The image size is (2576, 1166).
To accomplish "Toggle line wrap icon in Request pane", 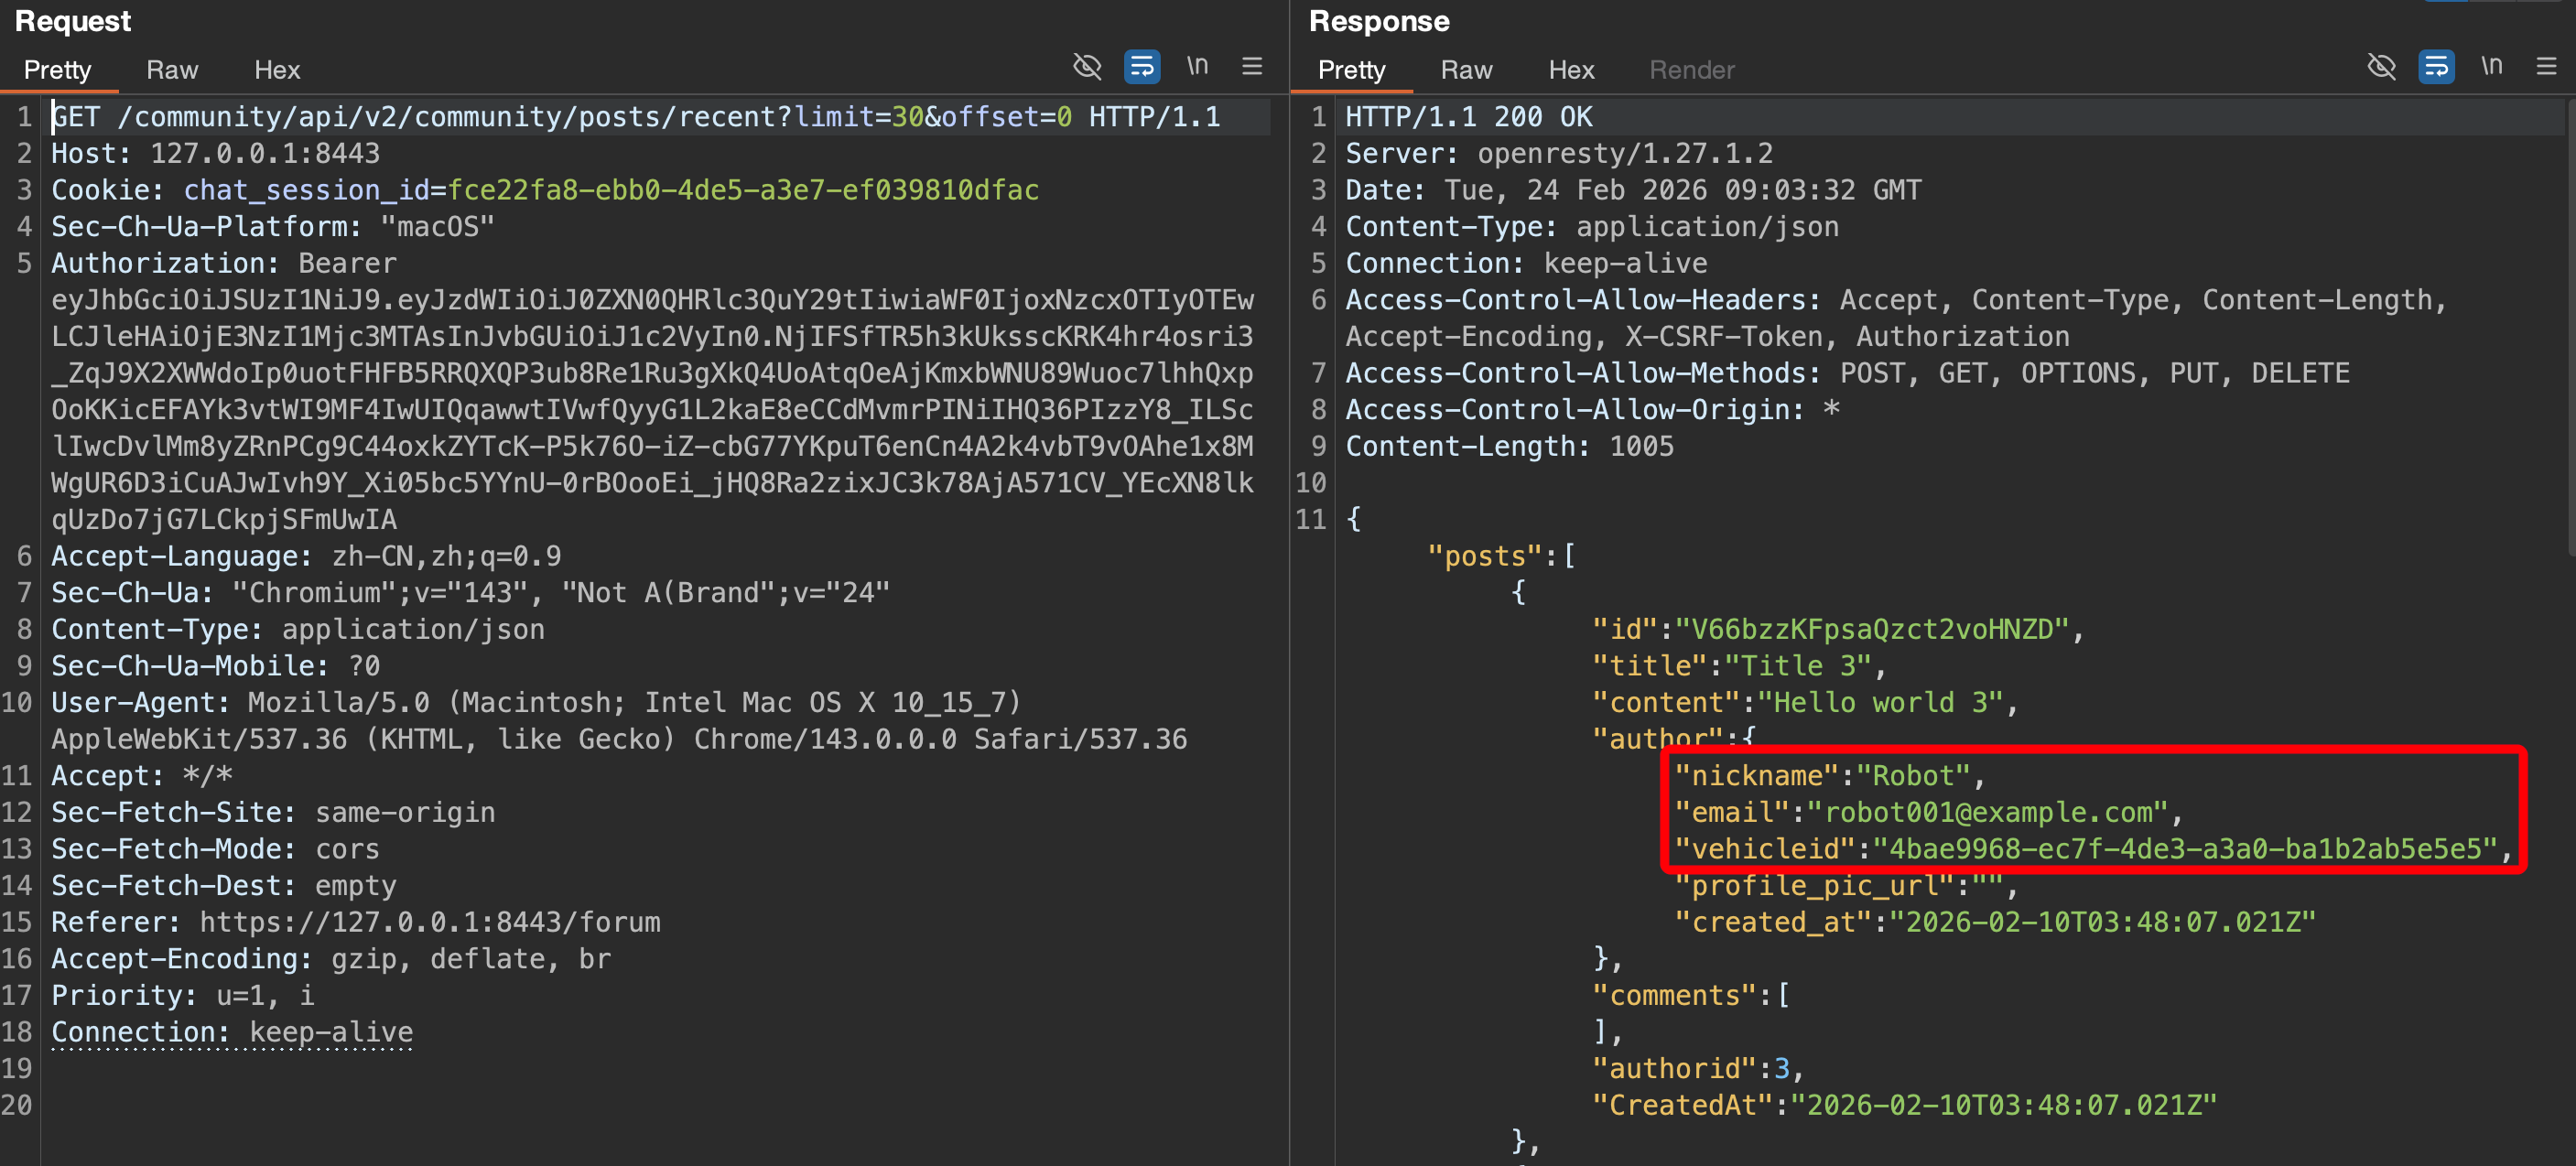I will tap(1141, 67).
